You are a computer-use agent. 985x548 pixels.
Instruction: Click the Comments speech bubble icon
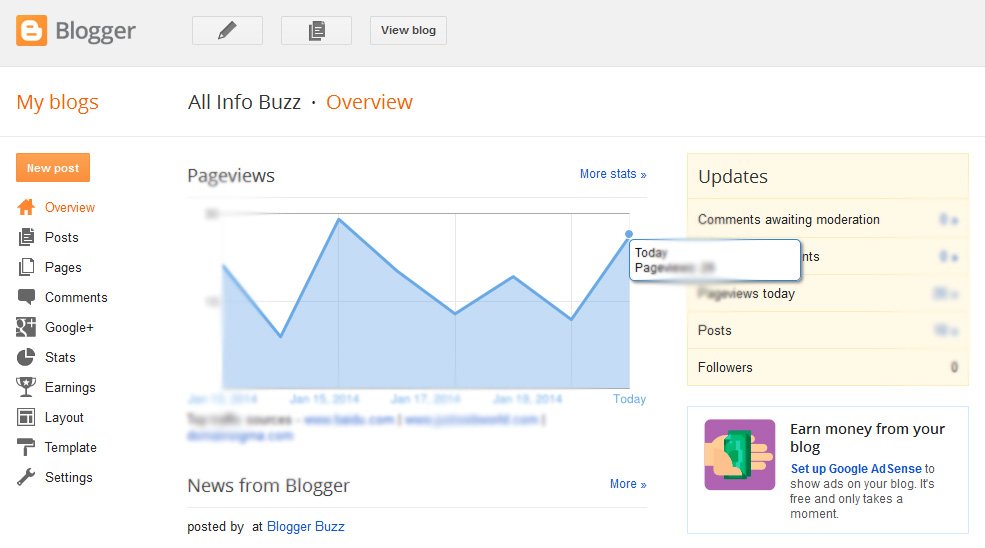coord(26,297)
